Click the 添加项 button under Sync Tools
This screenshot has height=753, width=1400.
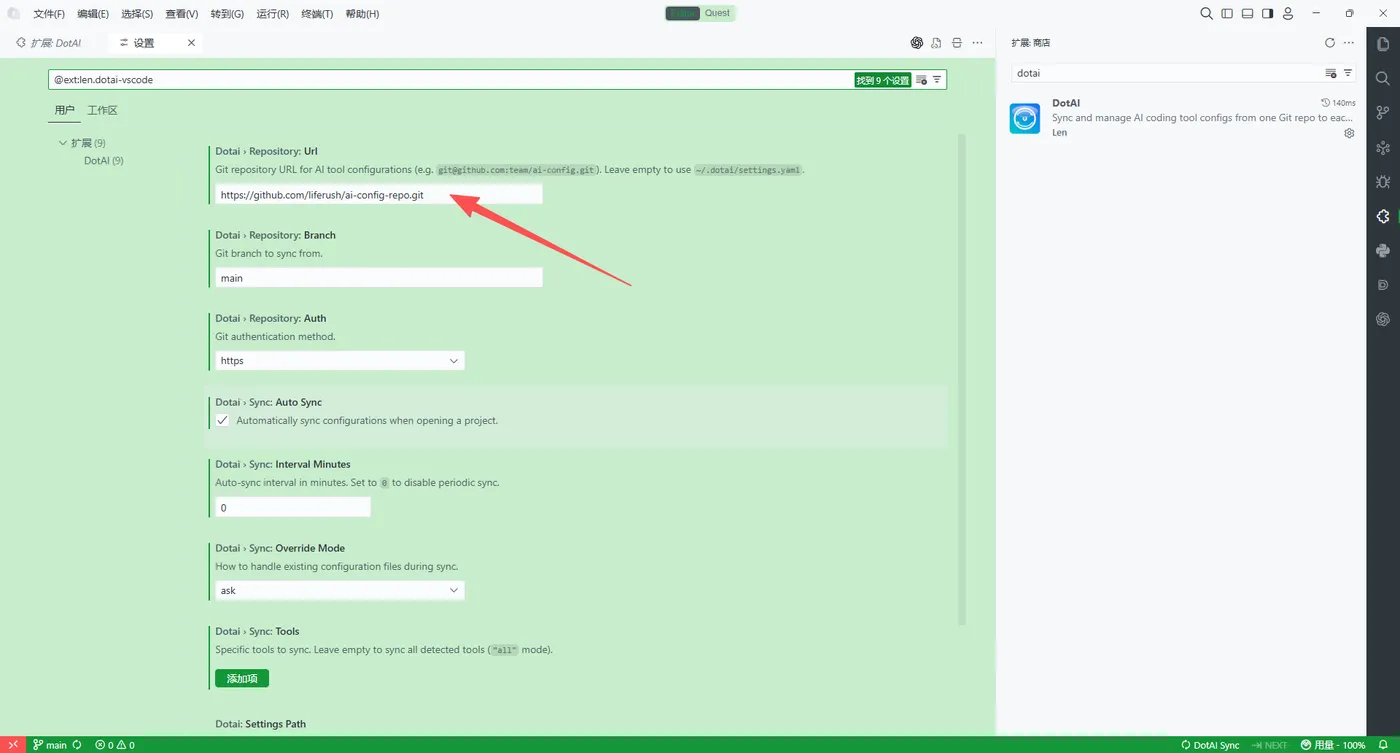pyautogui.click(x=242, y=678)
